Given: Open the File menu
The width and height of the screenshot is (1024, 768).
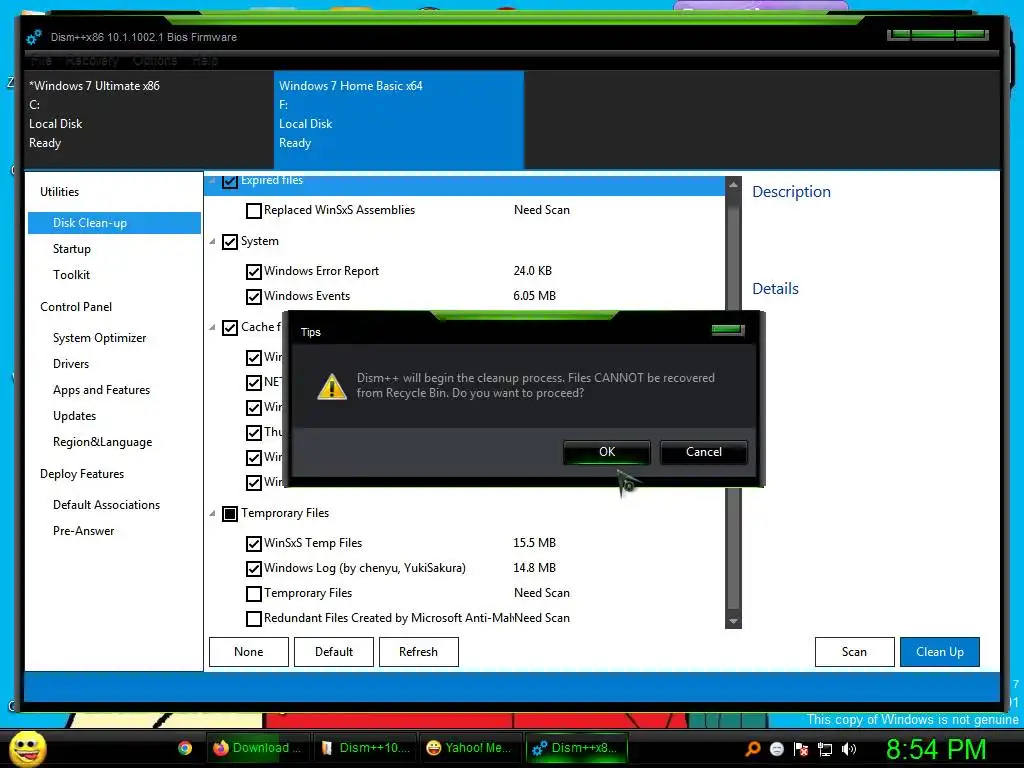Looking at the screenshot, I should click(41, 60).
